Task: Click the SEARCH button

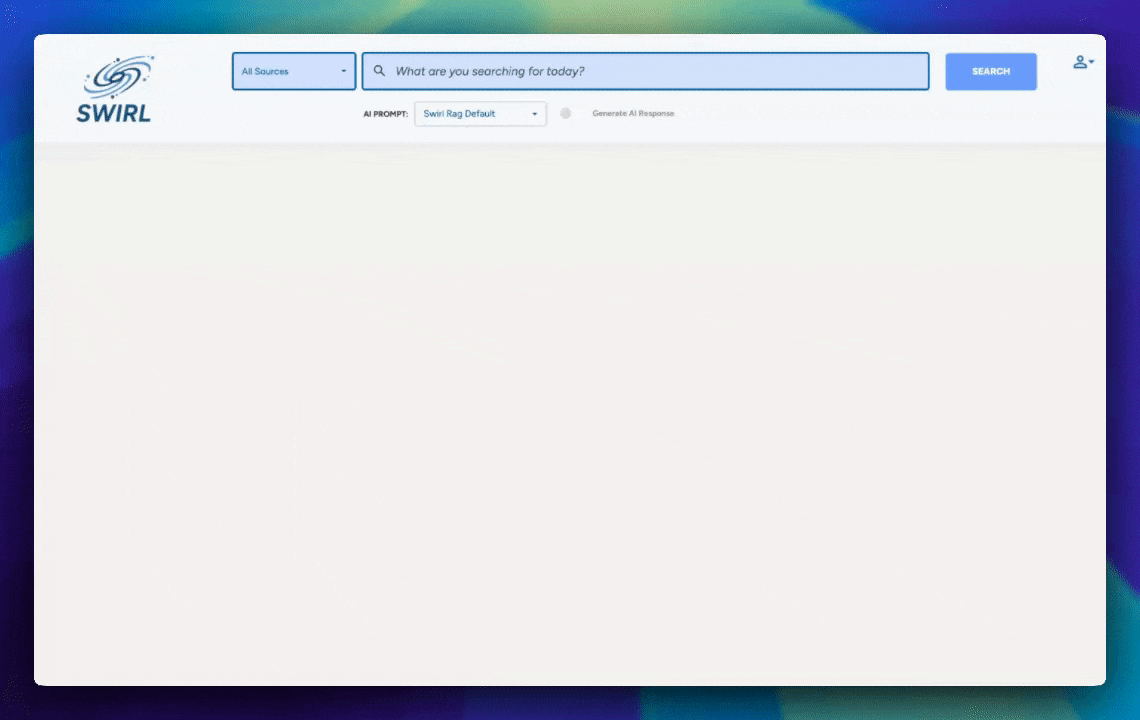Action: 990,71
